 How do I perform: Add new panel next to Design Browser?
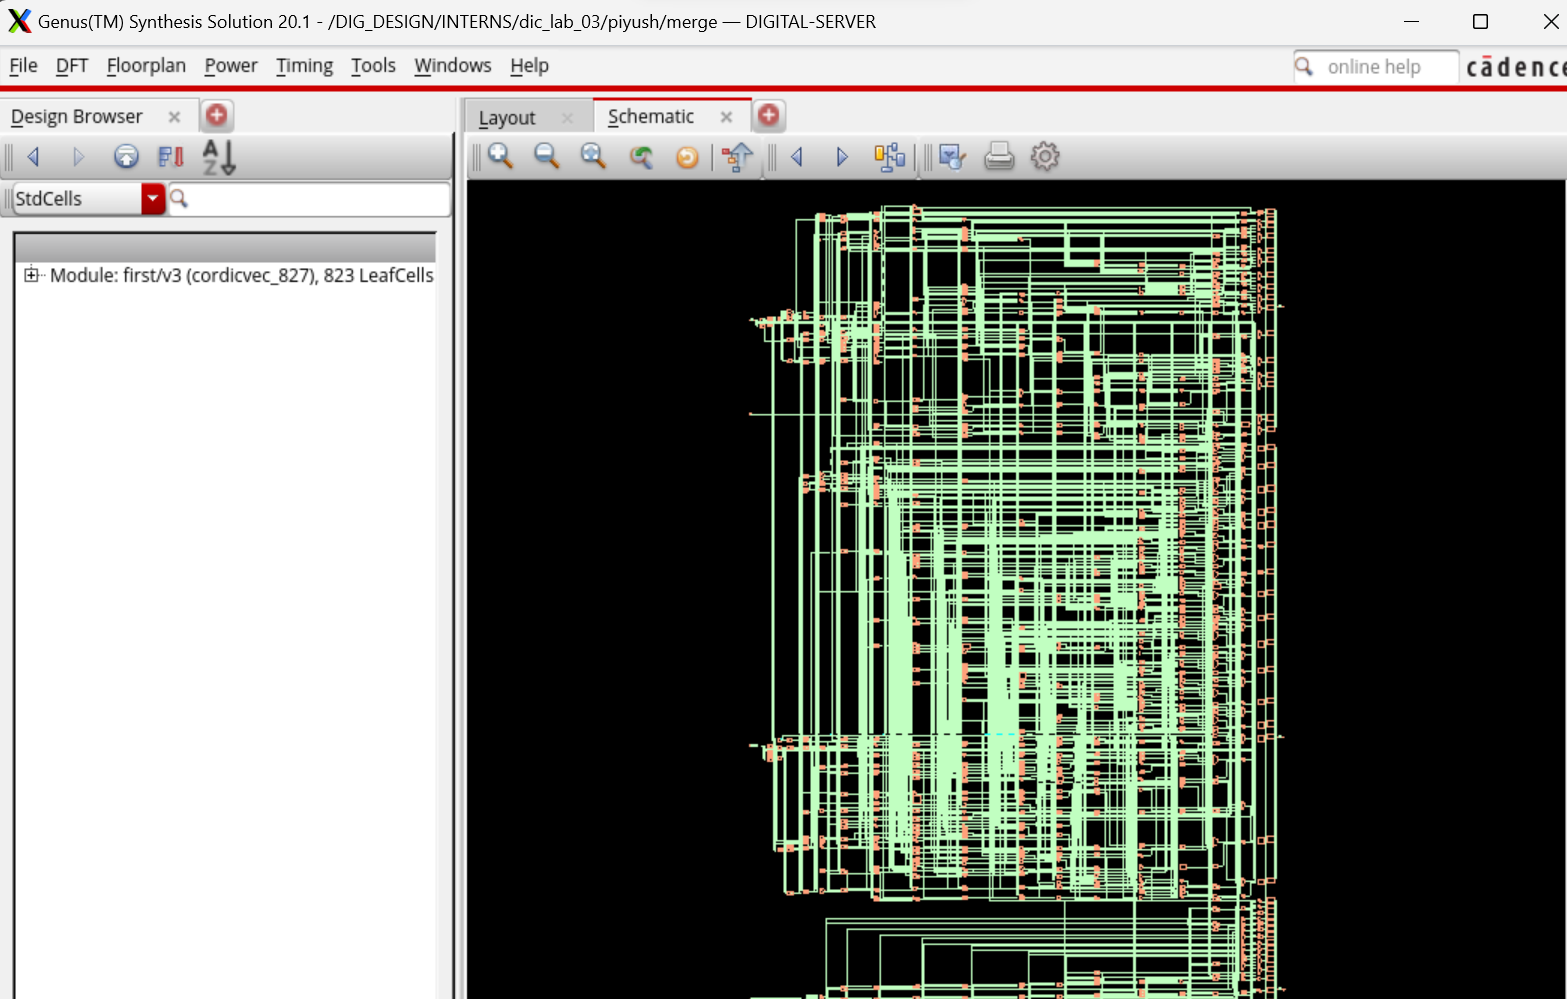click(216, 115)
